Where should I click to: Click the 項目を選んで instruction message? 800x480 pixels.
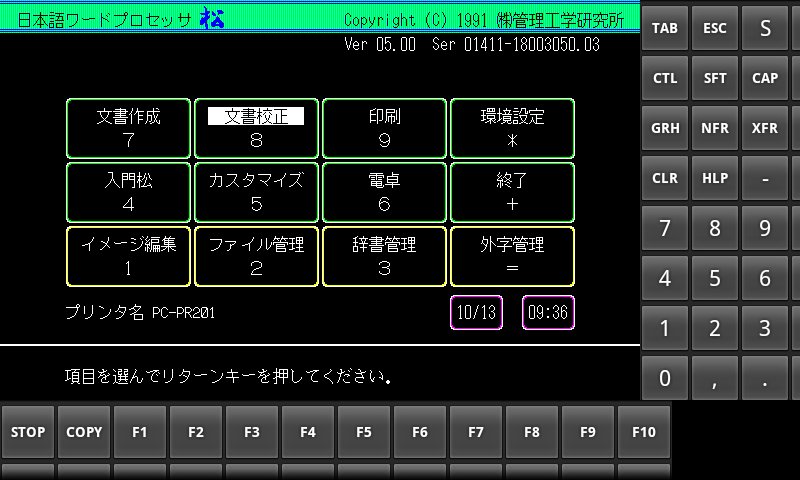coord(228,376)
